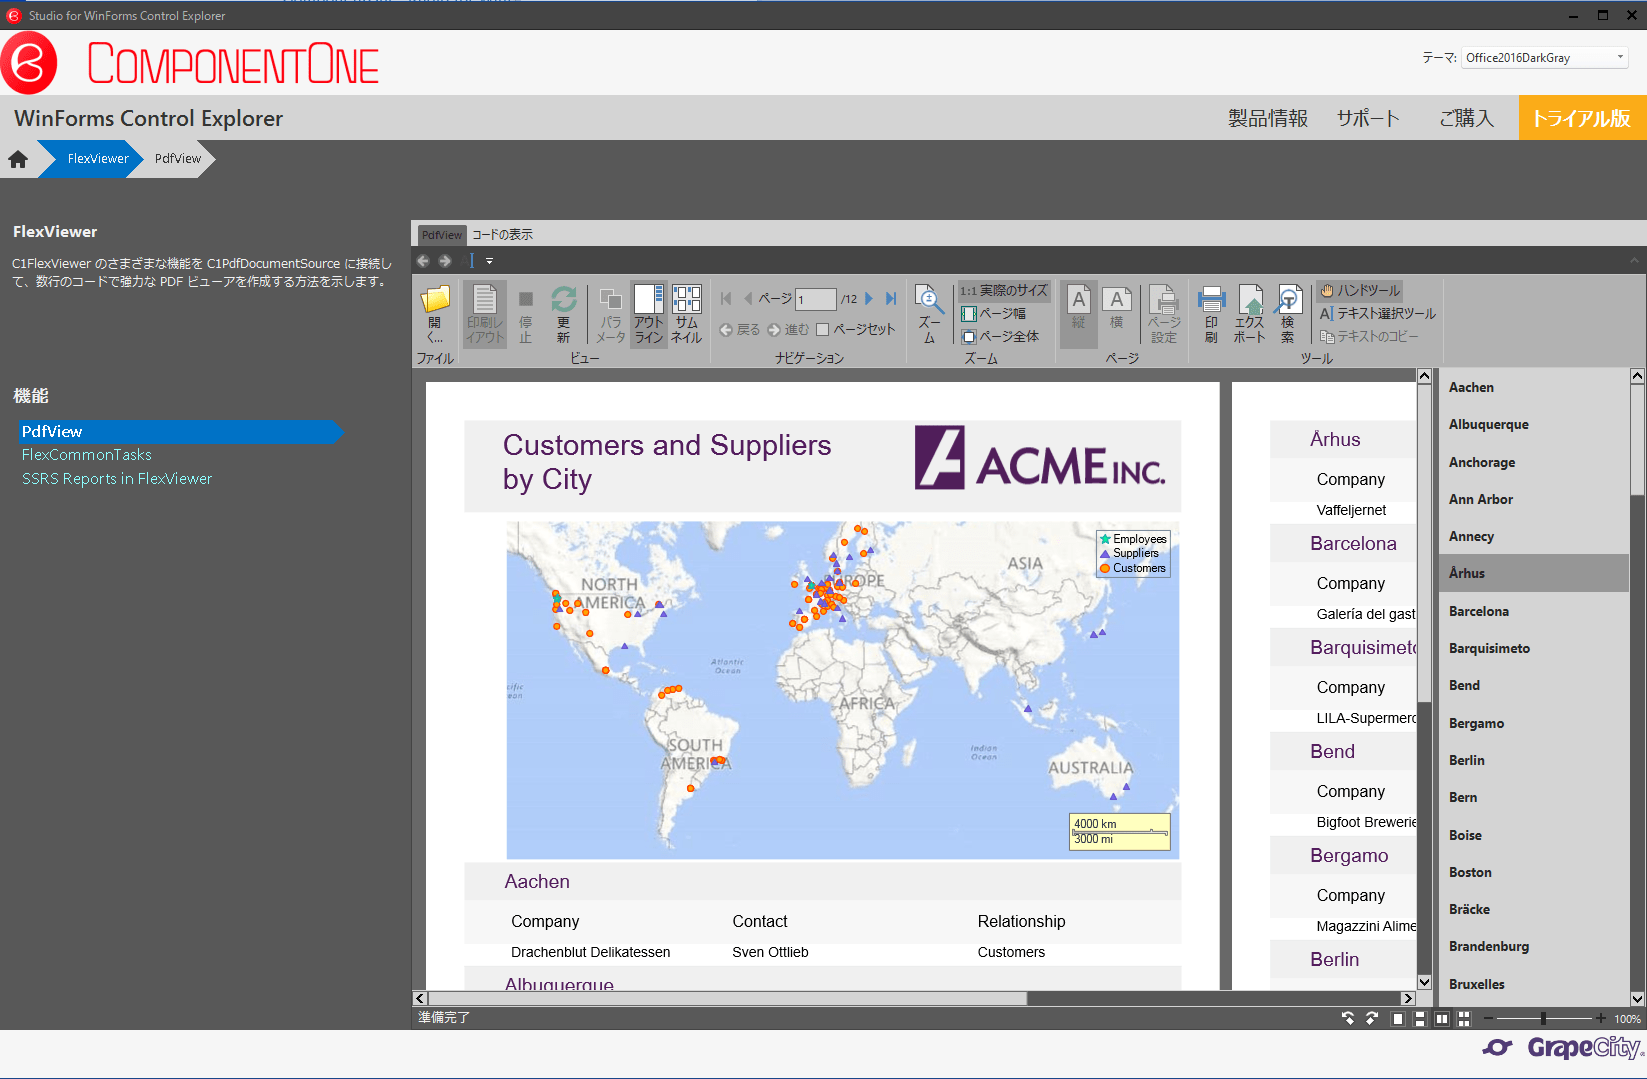This screenshot has width=1647, height=1079.
Task: Switch to the コードの表示 tab
Action: pos(503,234)
